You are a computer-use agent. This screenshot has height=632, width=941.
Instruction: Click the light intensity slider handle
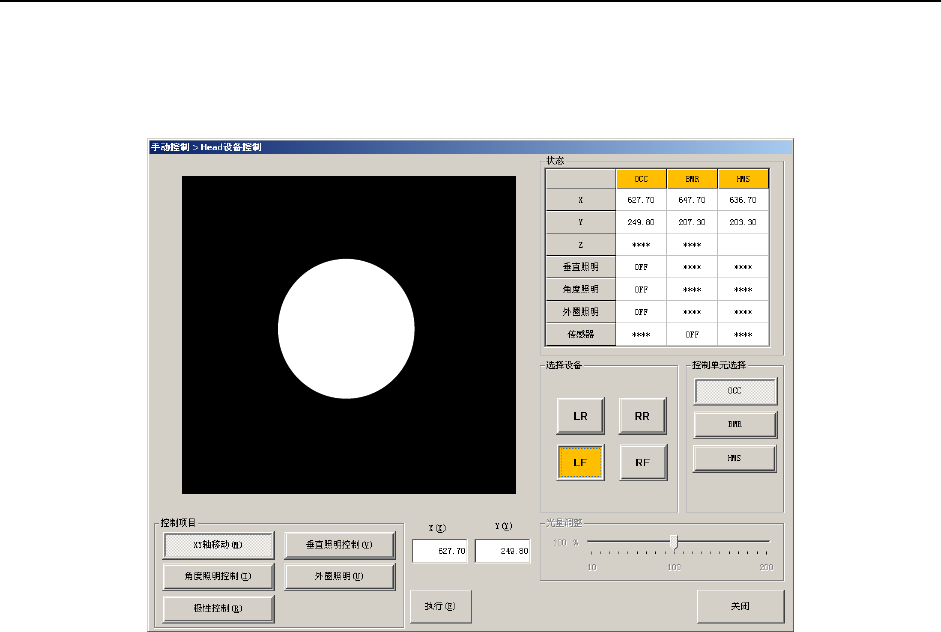[674, 541]
